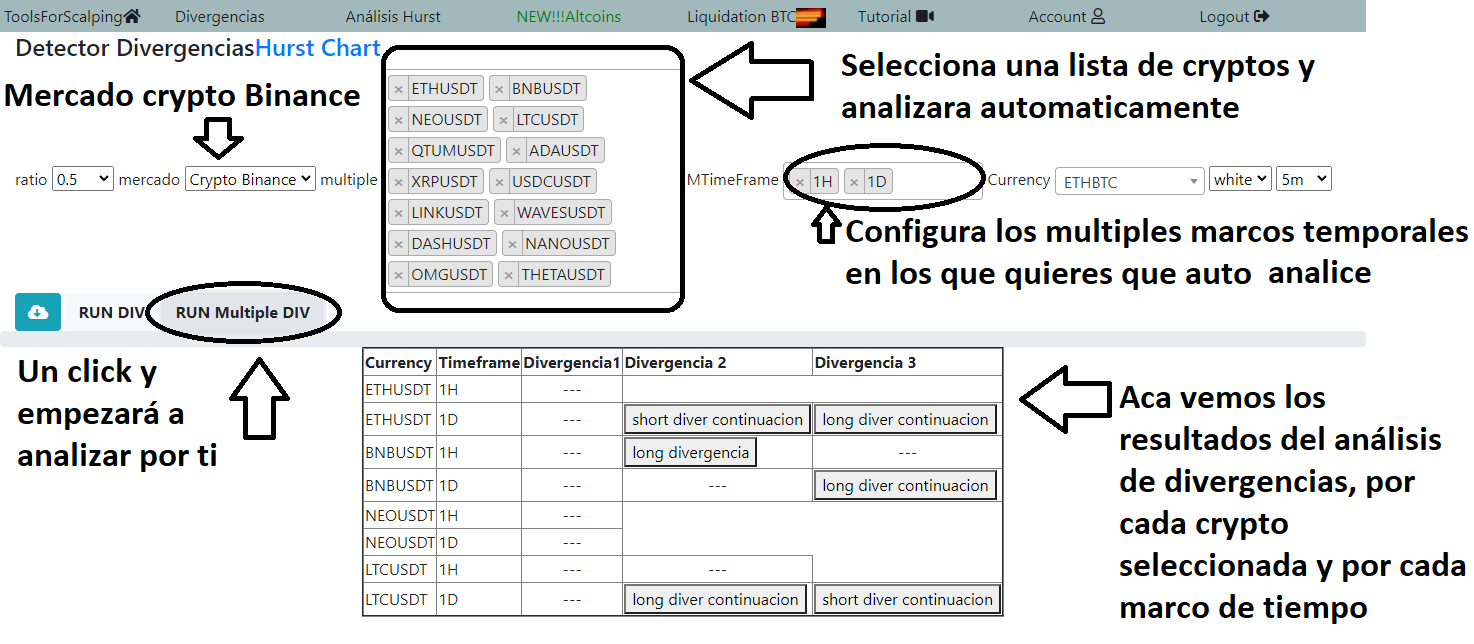Open the mercado Crypto Binance dropdown
1474x644 pixels.
point(250,179)
